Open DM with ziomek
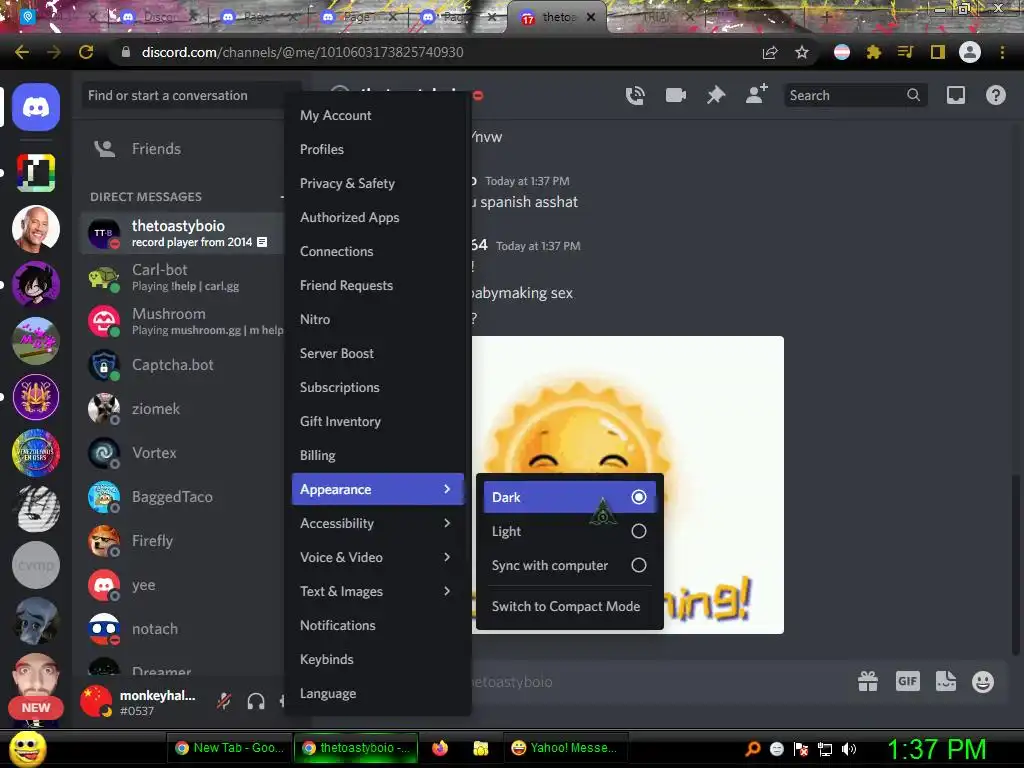The image size is (1024, 768). coord(182,409)
